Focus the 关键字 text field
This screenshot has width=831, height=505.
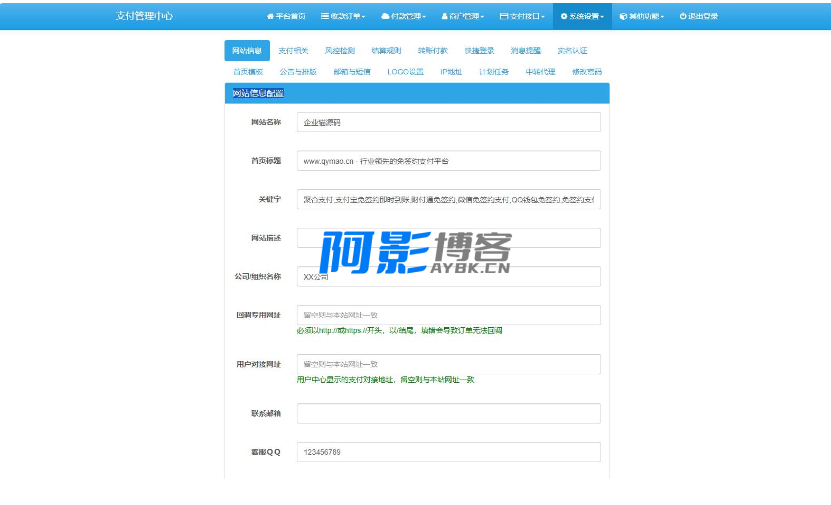click(448, 199)
